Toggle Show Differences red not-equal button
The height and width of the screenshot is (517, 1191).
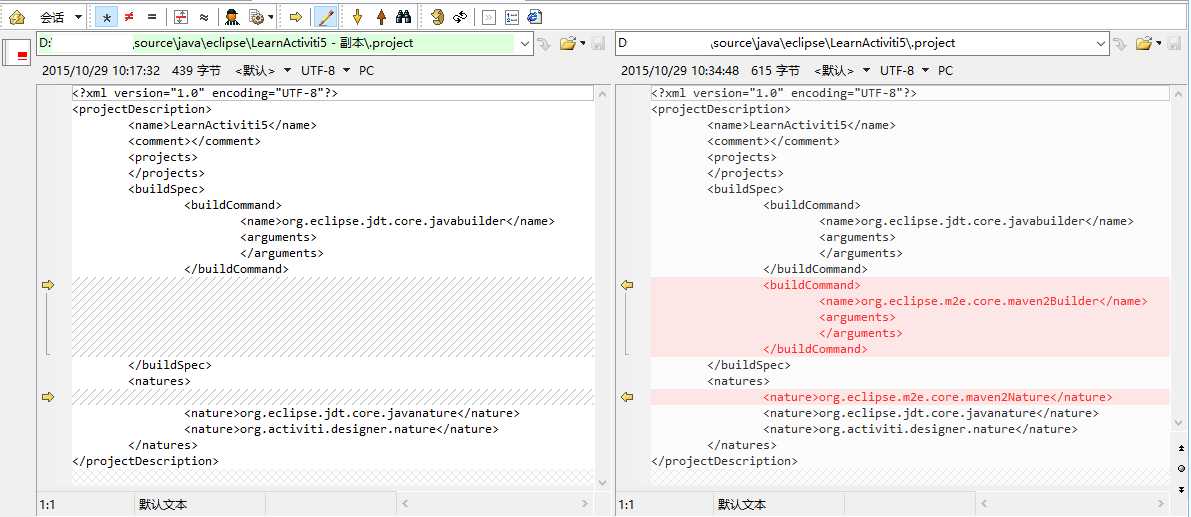click(129, 16)
